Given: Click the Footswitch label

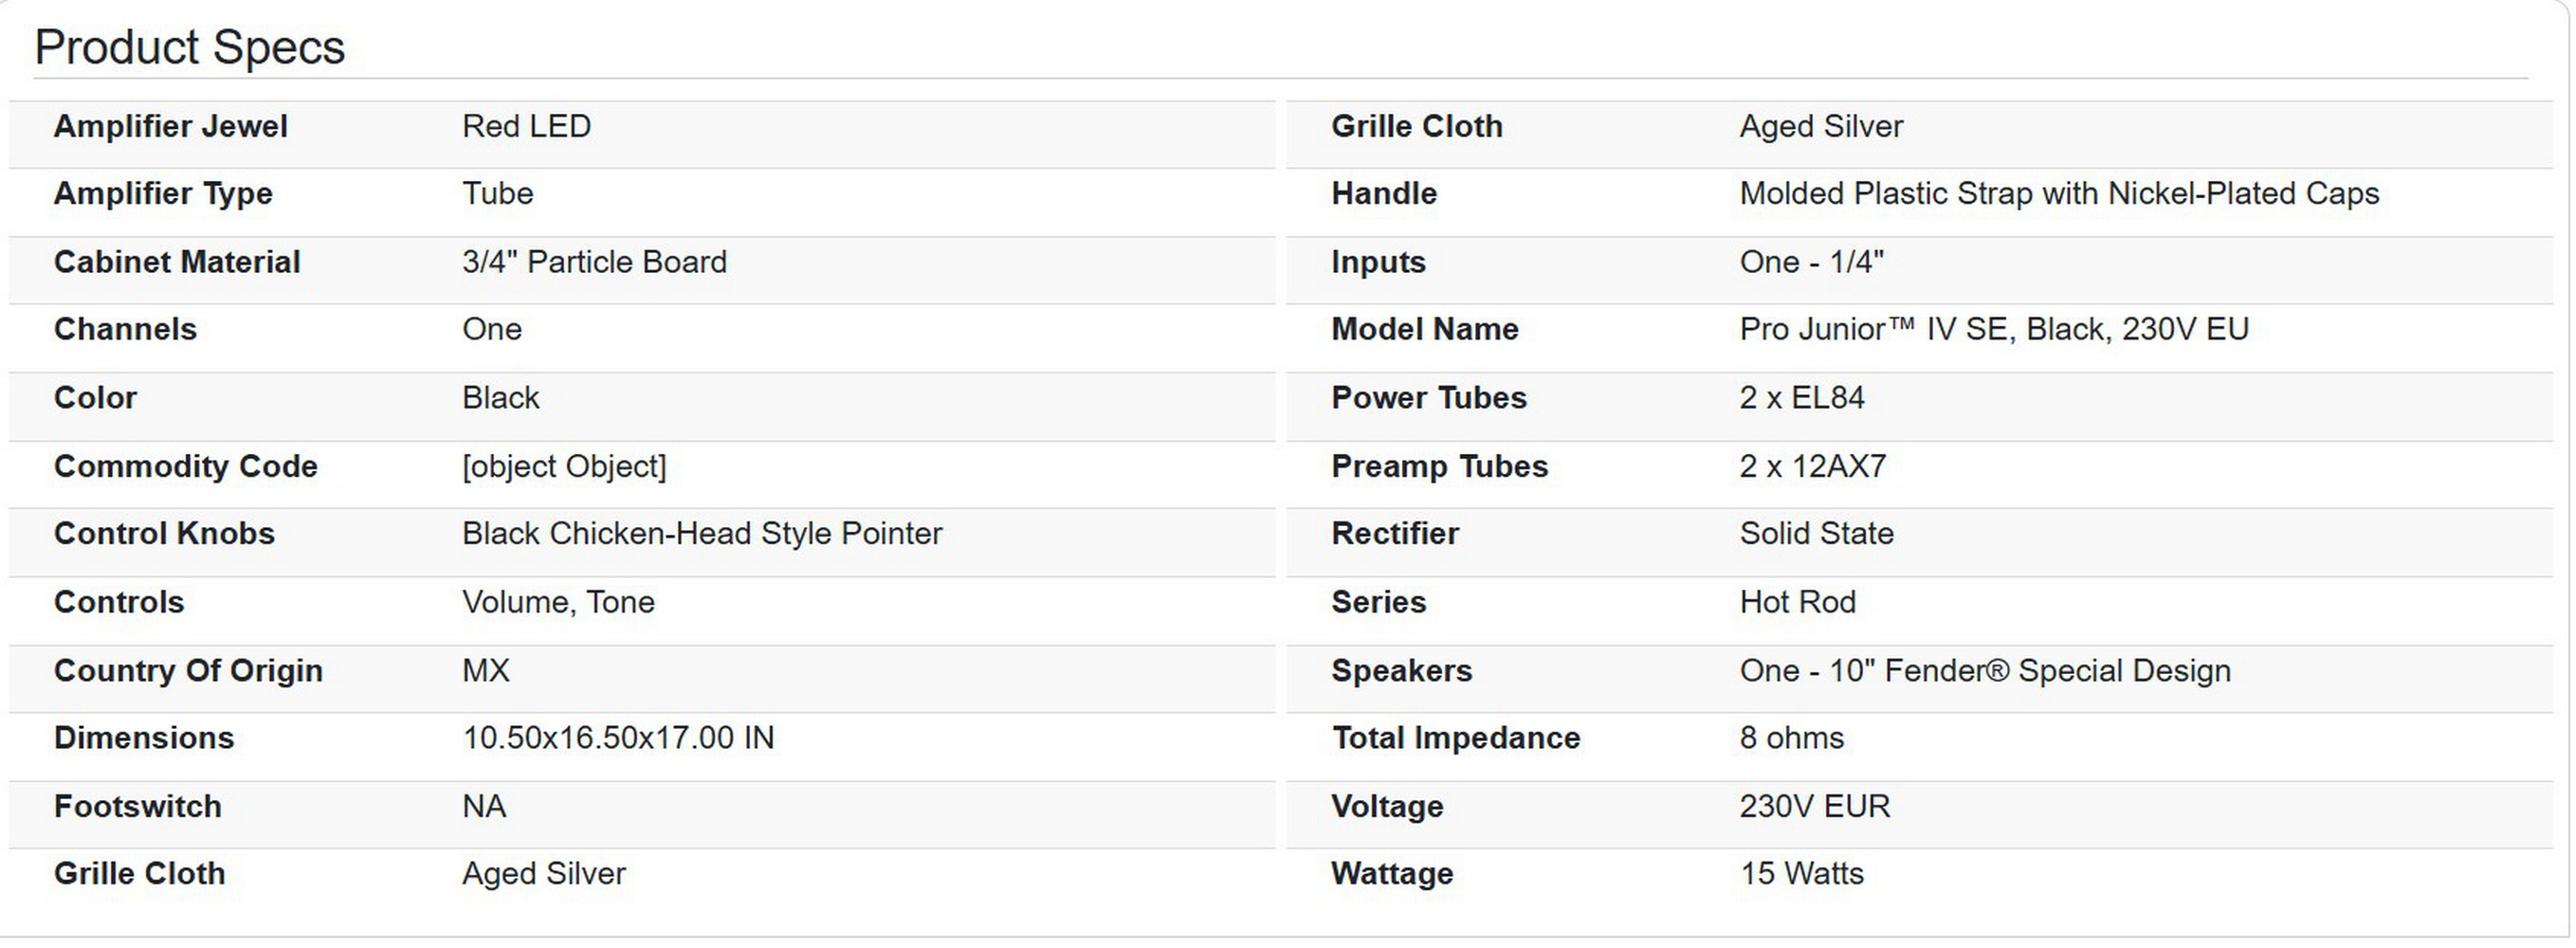Looking at the screenshot, I should click(x=138, y=807).
